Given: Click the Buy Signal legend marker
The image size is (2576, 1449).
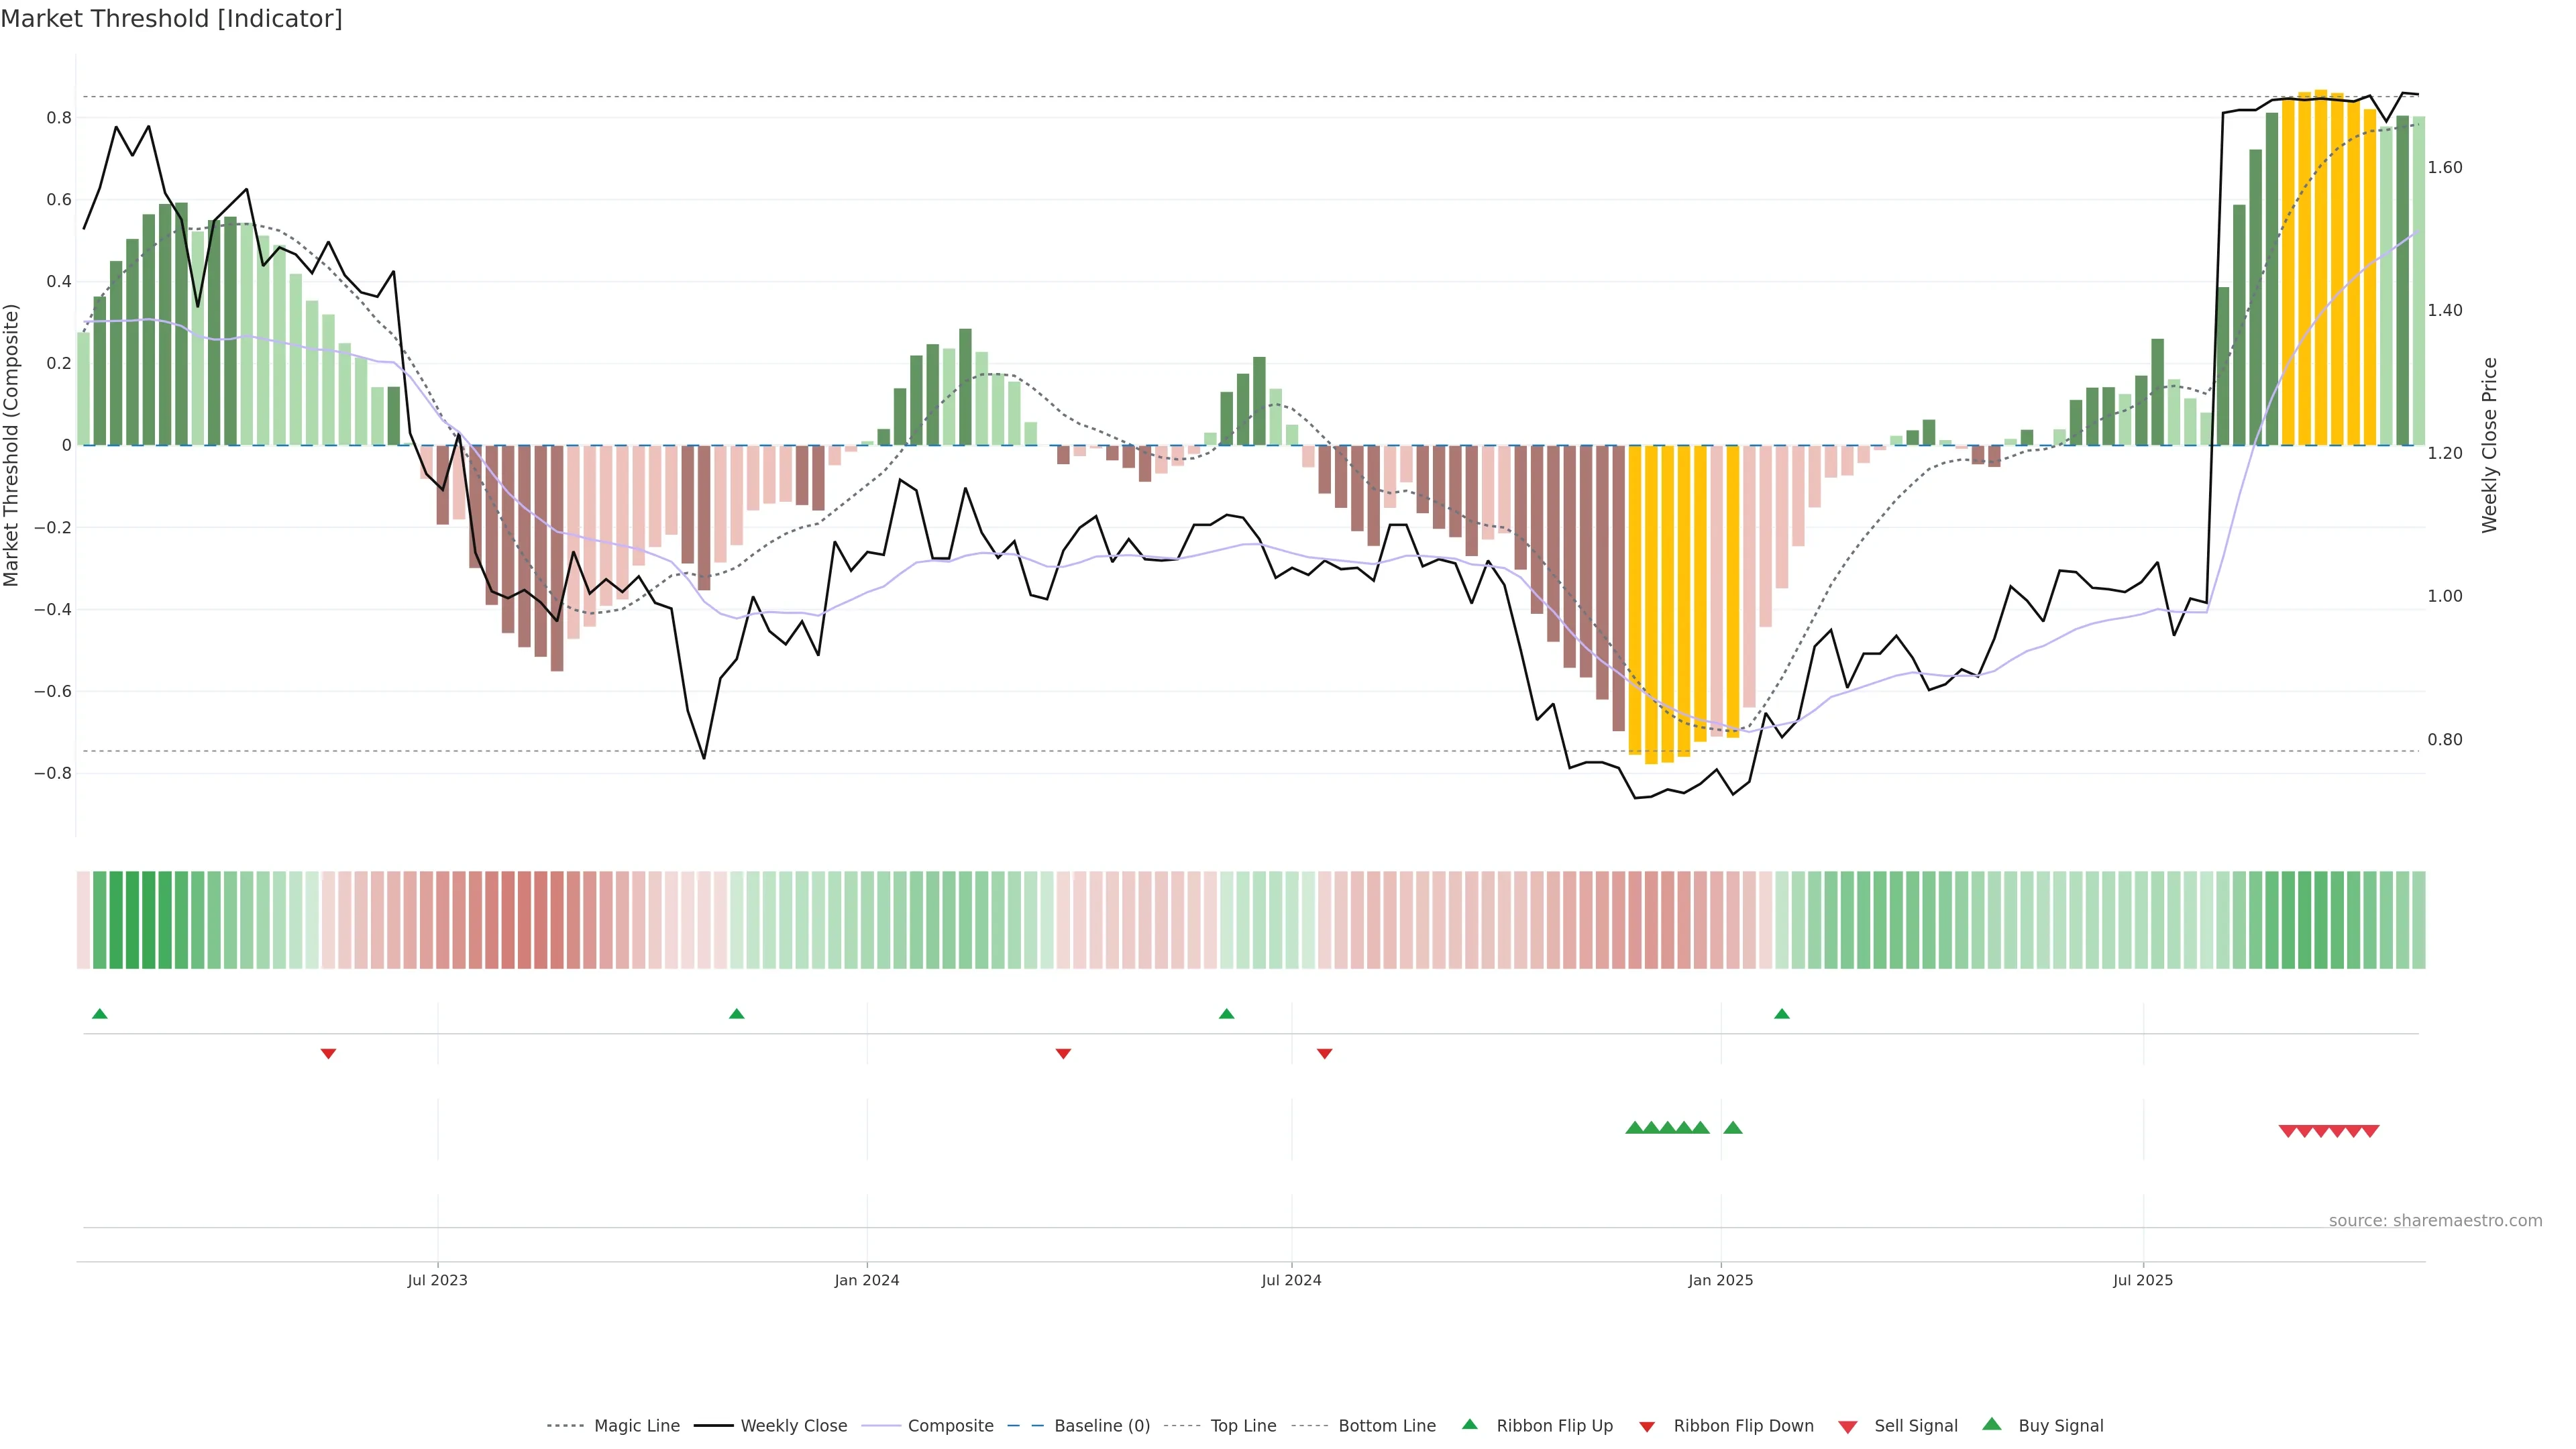Looking at the screenshot, I should click(1992, 1424).
